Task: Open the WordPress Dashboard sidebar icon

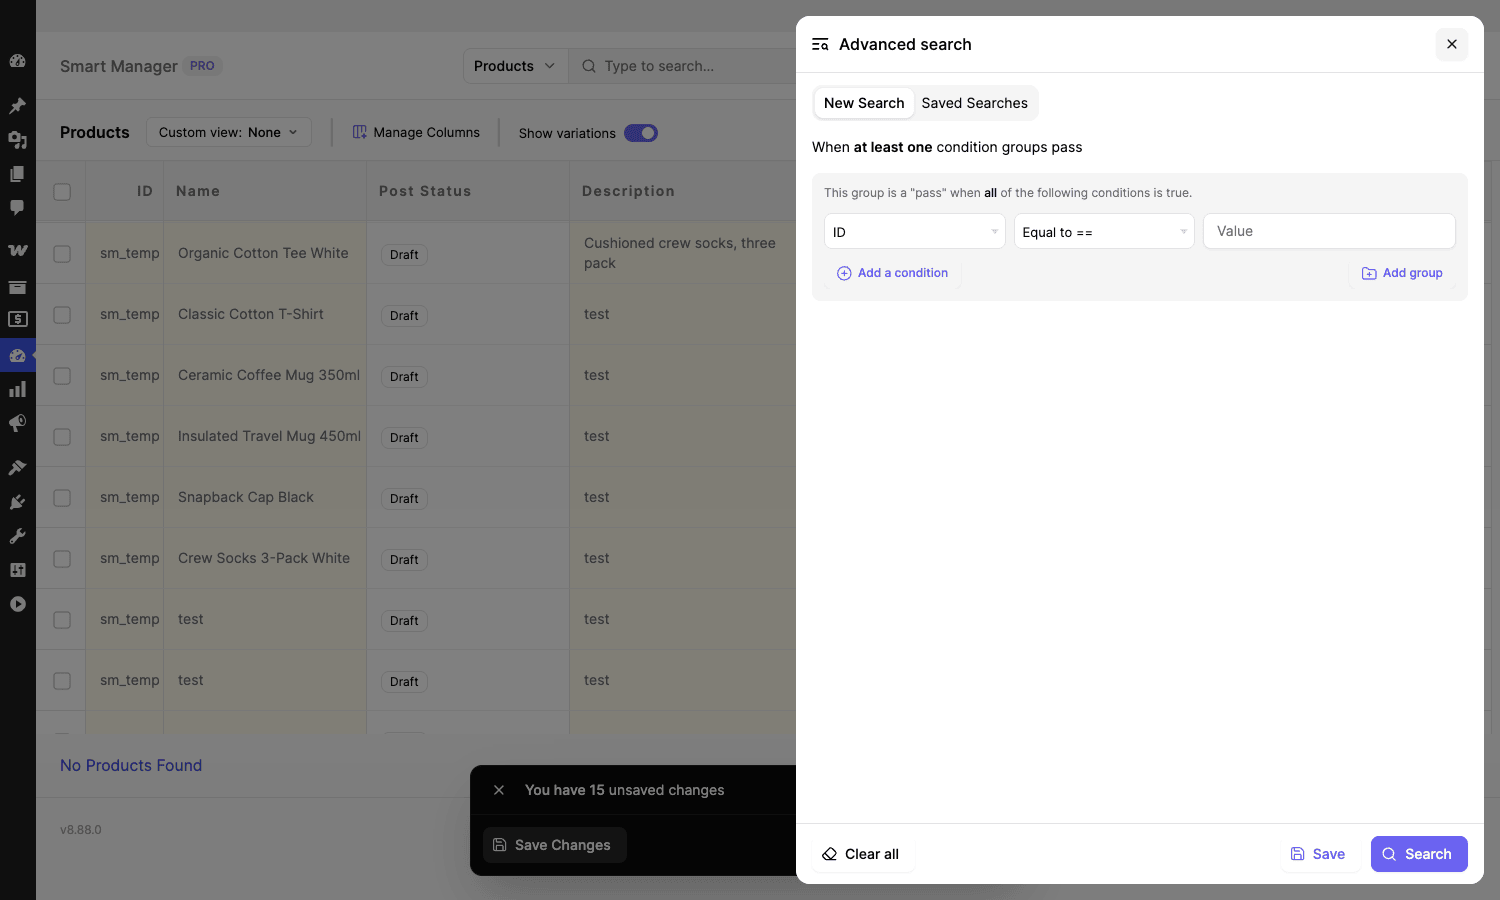Action: (17, 61)
